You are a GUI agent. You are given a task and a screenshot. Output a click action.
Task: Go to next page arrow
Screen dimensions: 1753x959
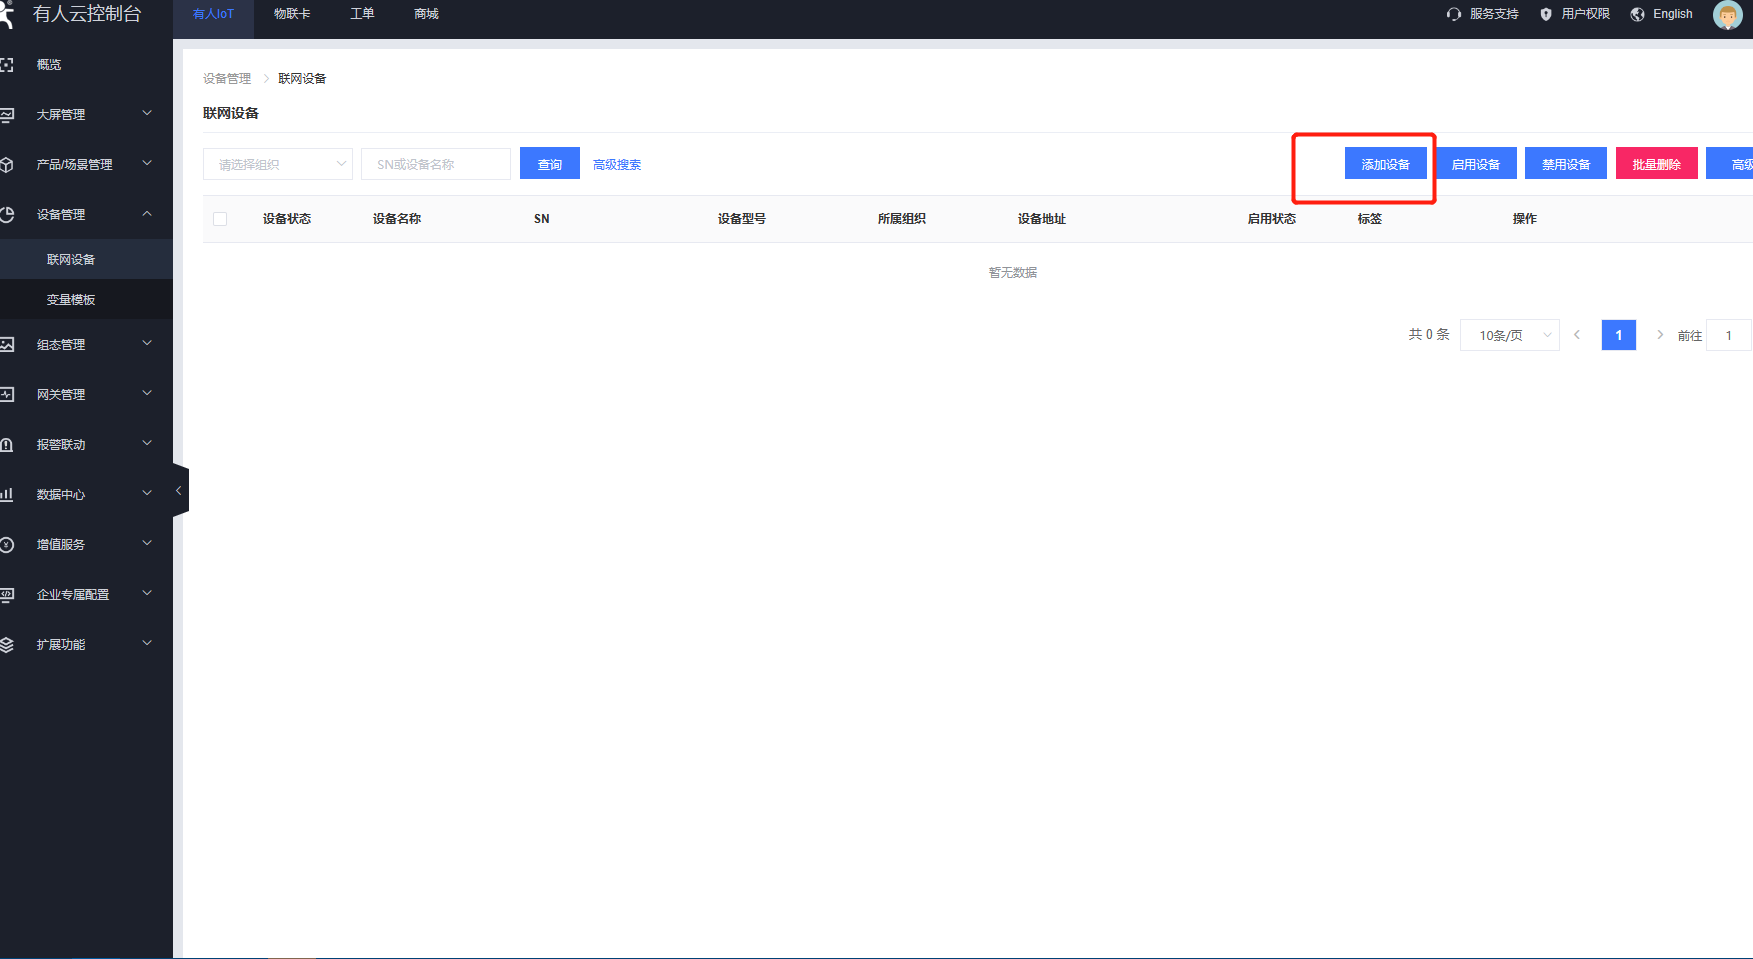pyautogui.click(x=1660, y=335)
